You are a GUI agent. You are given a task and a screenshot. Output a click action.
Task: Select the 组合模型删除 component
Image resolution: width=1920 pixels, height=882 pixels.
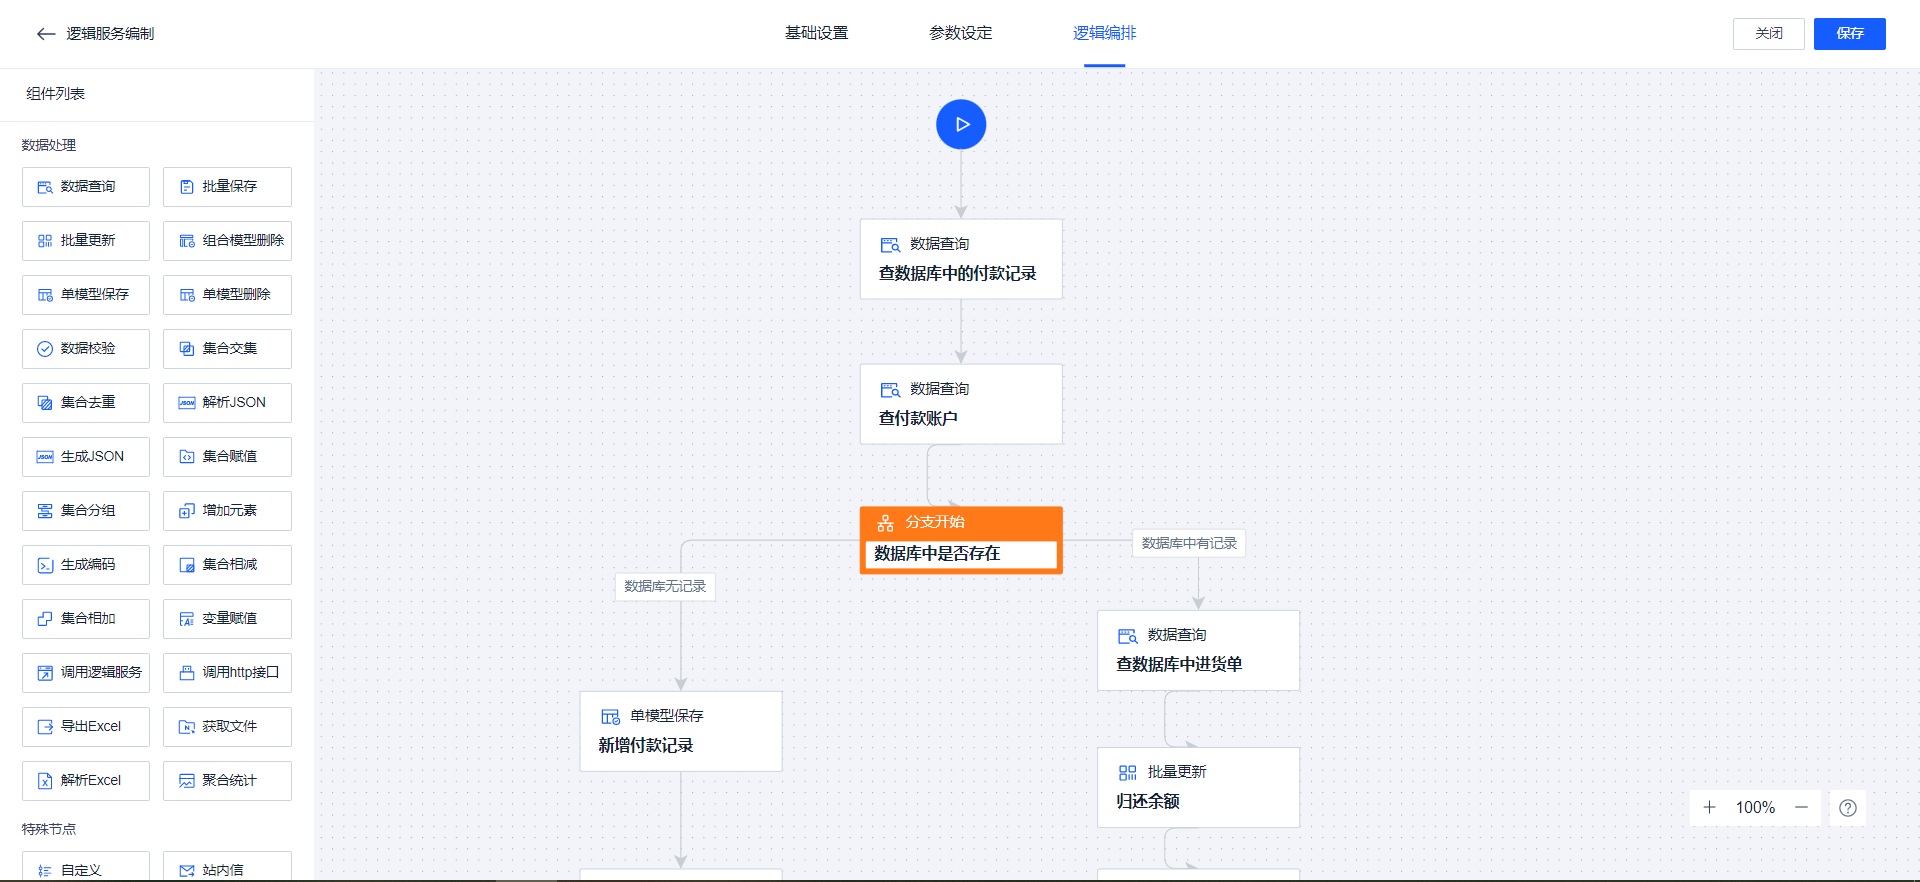coord(227,241)
